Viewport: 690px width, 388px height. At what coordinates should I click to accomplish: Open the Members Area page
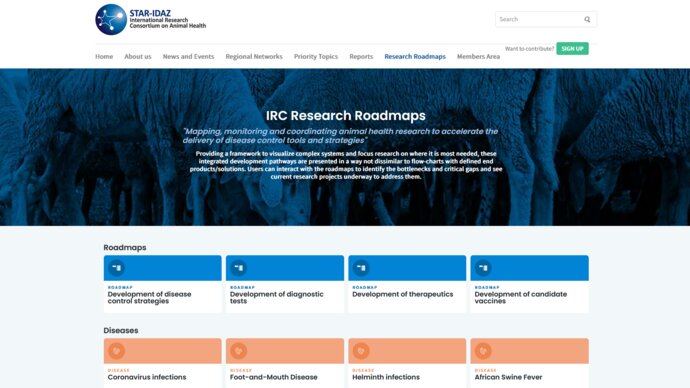[x=478, y=56]
